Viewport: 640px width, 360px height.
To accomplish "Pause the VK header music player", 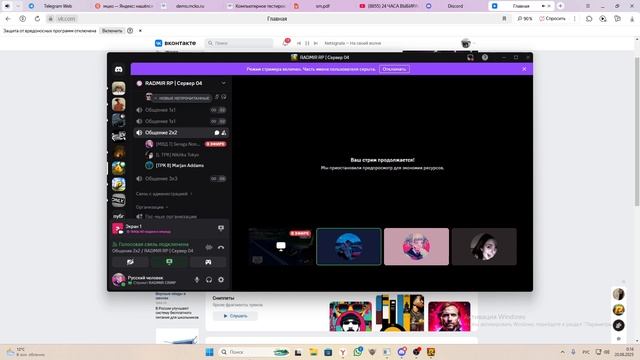I will click(307, 43).
